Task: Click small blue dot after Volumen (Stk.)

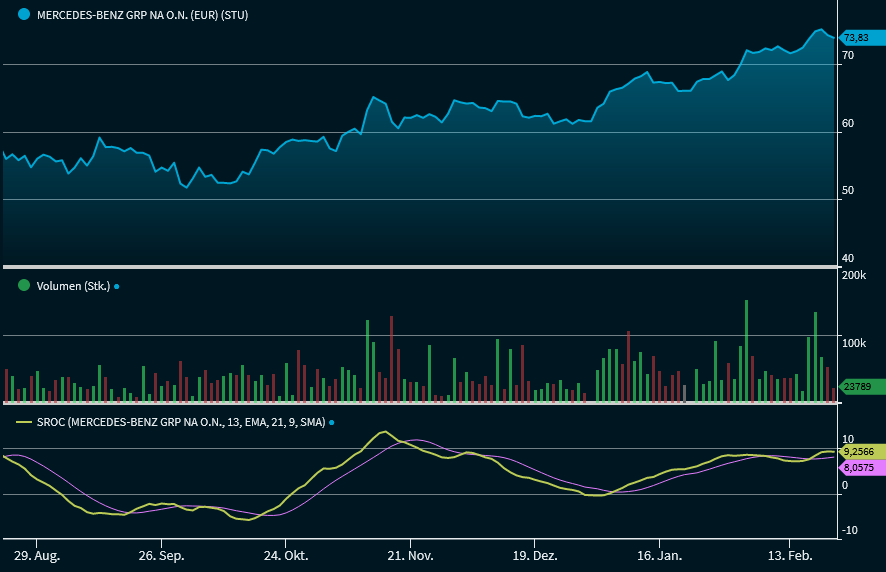Action: (x=116, y=286)
